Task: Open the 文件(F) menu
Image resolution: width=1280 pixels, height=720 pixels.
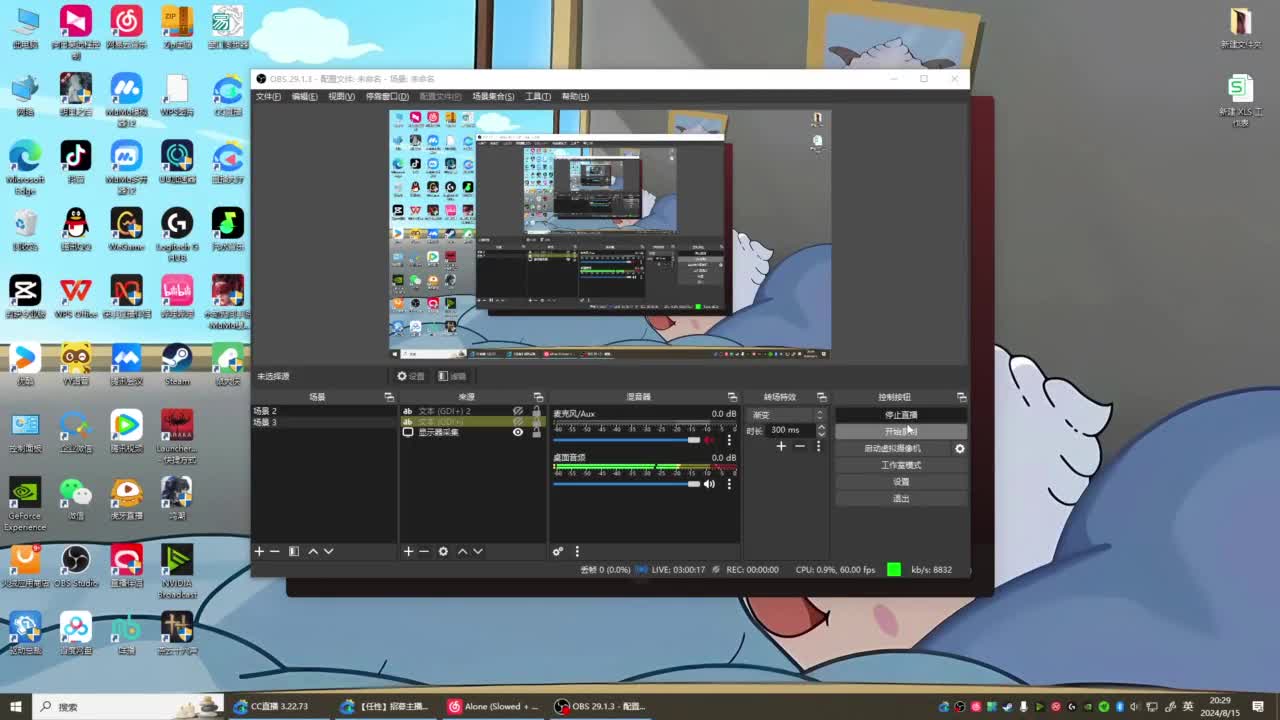Action: [x=268, y=97]
